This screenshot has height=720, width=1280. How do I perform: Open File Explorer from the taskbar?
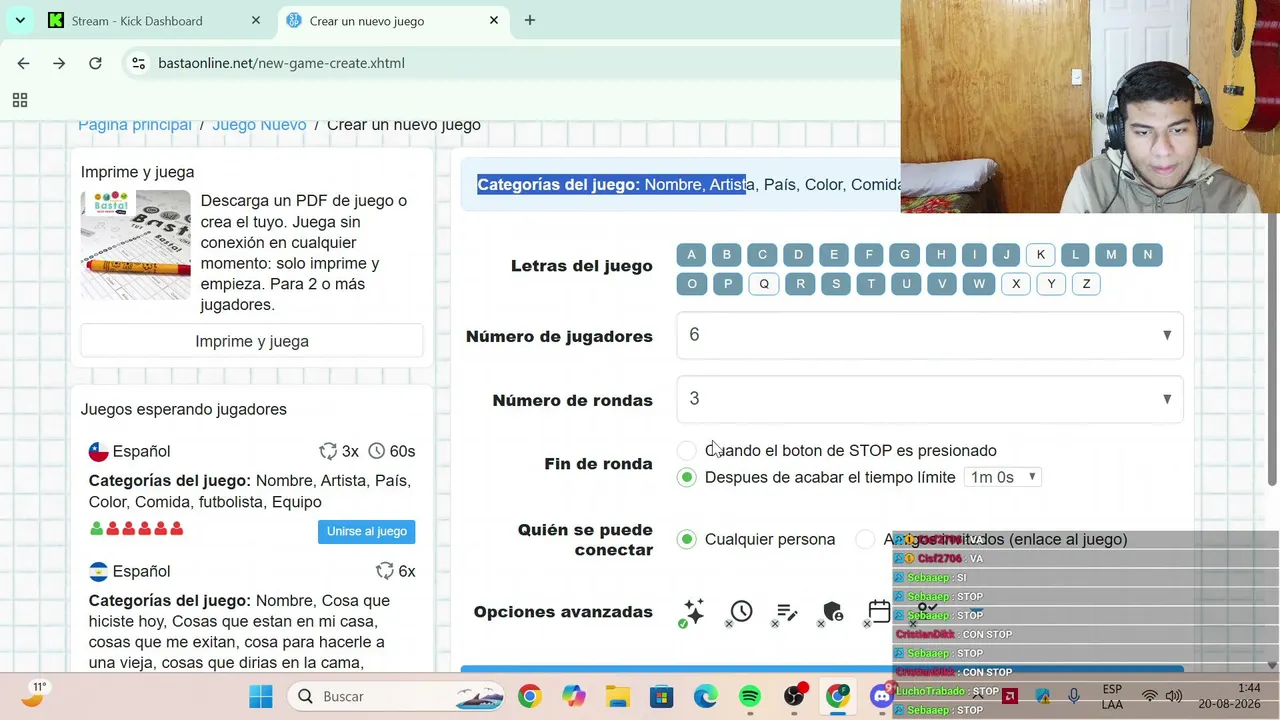(617, 696)
